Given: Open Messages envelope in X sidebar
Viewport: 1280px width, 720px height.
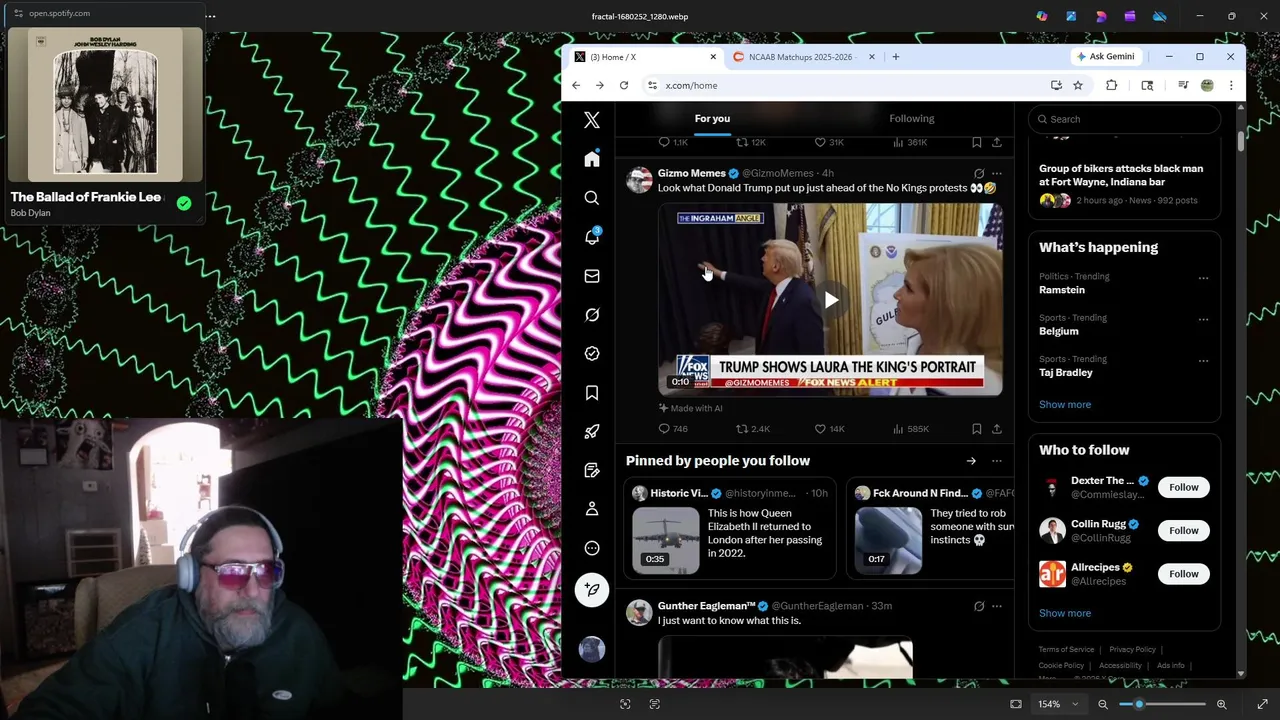Looking at the screenshot, I should (592, 276).
